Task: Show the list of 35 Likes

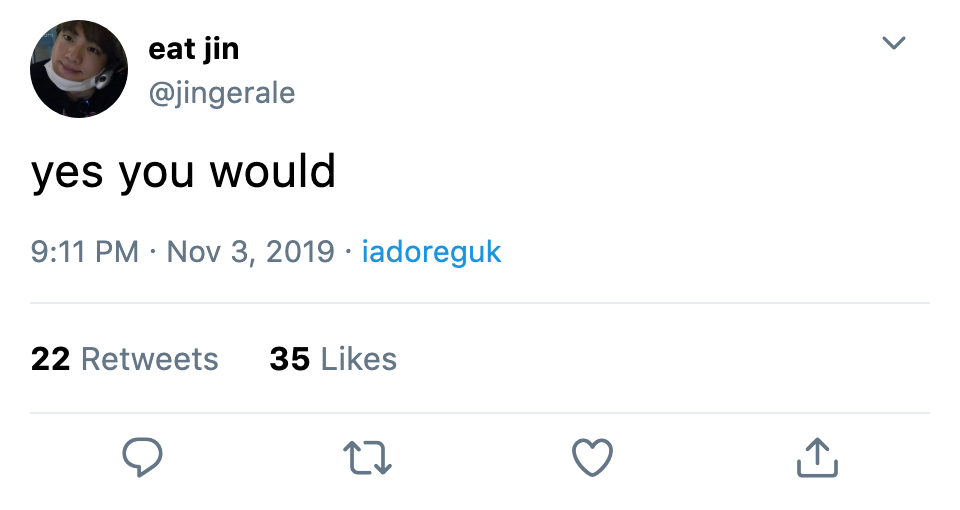Action: (333, 359)
